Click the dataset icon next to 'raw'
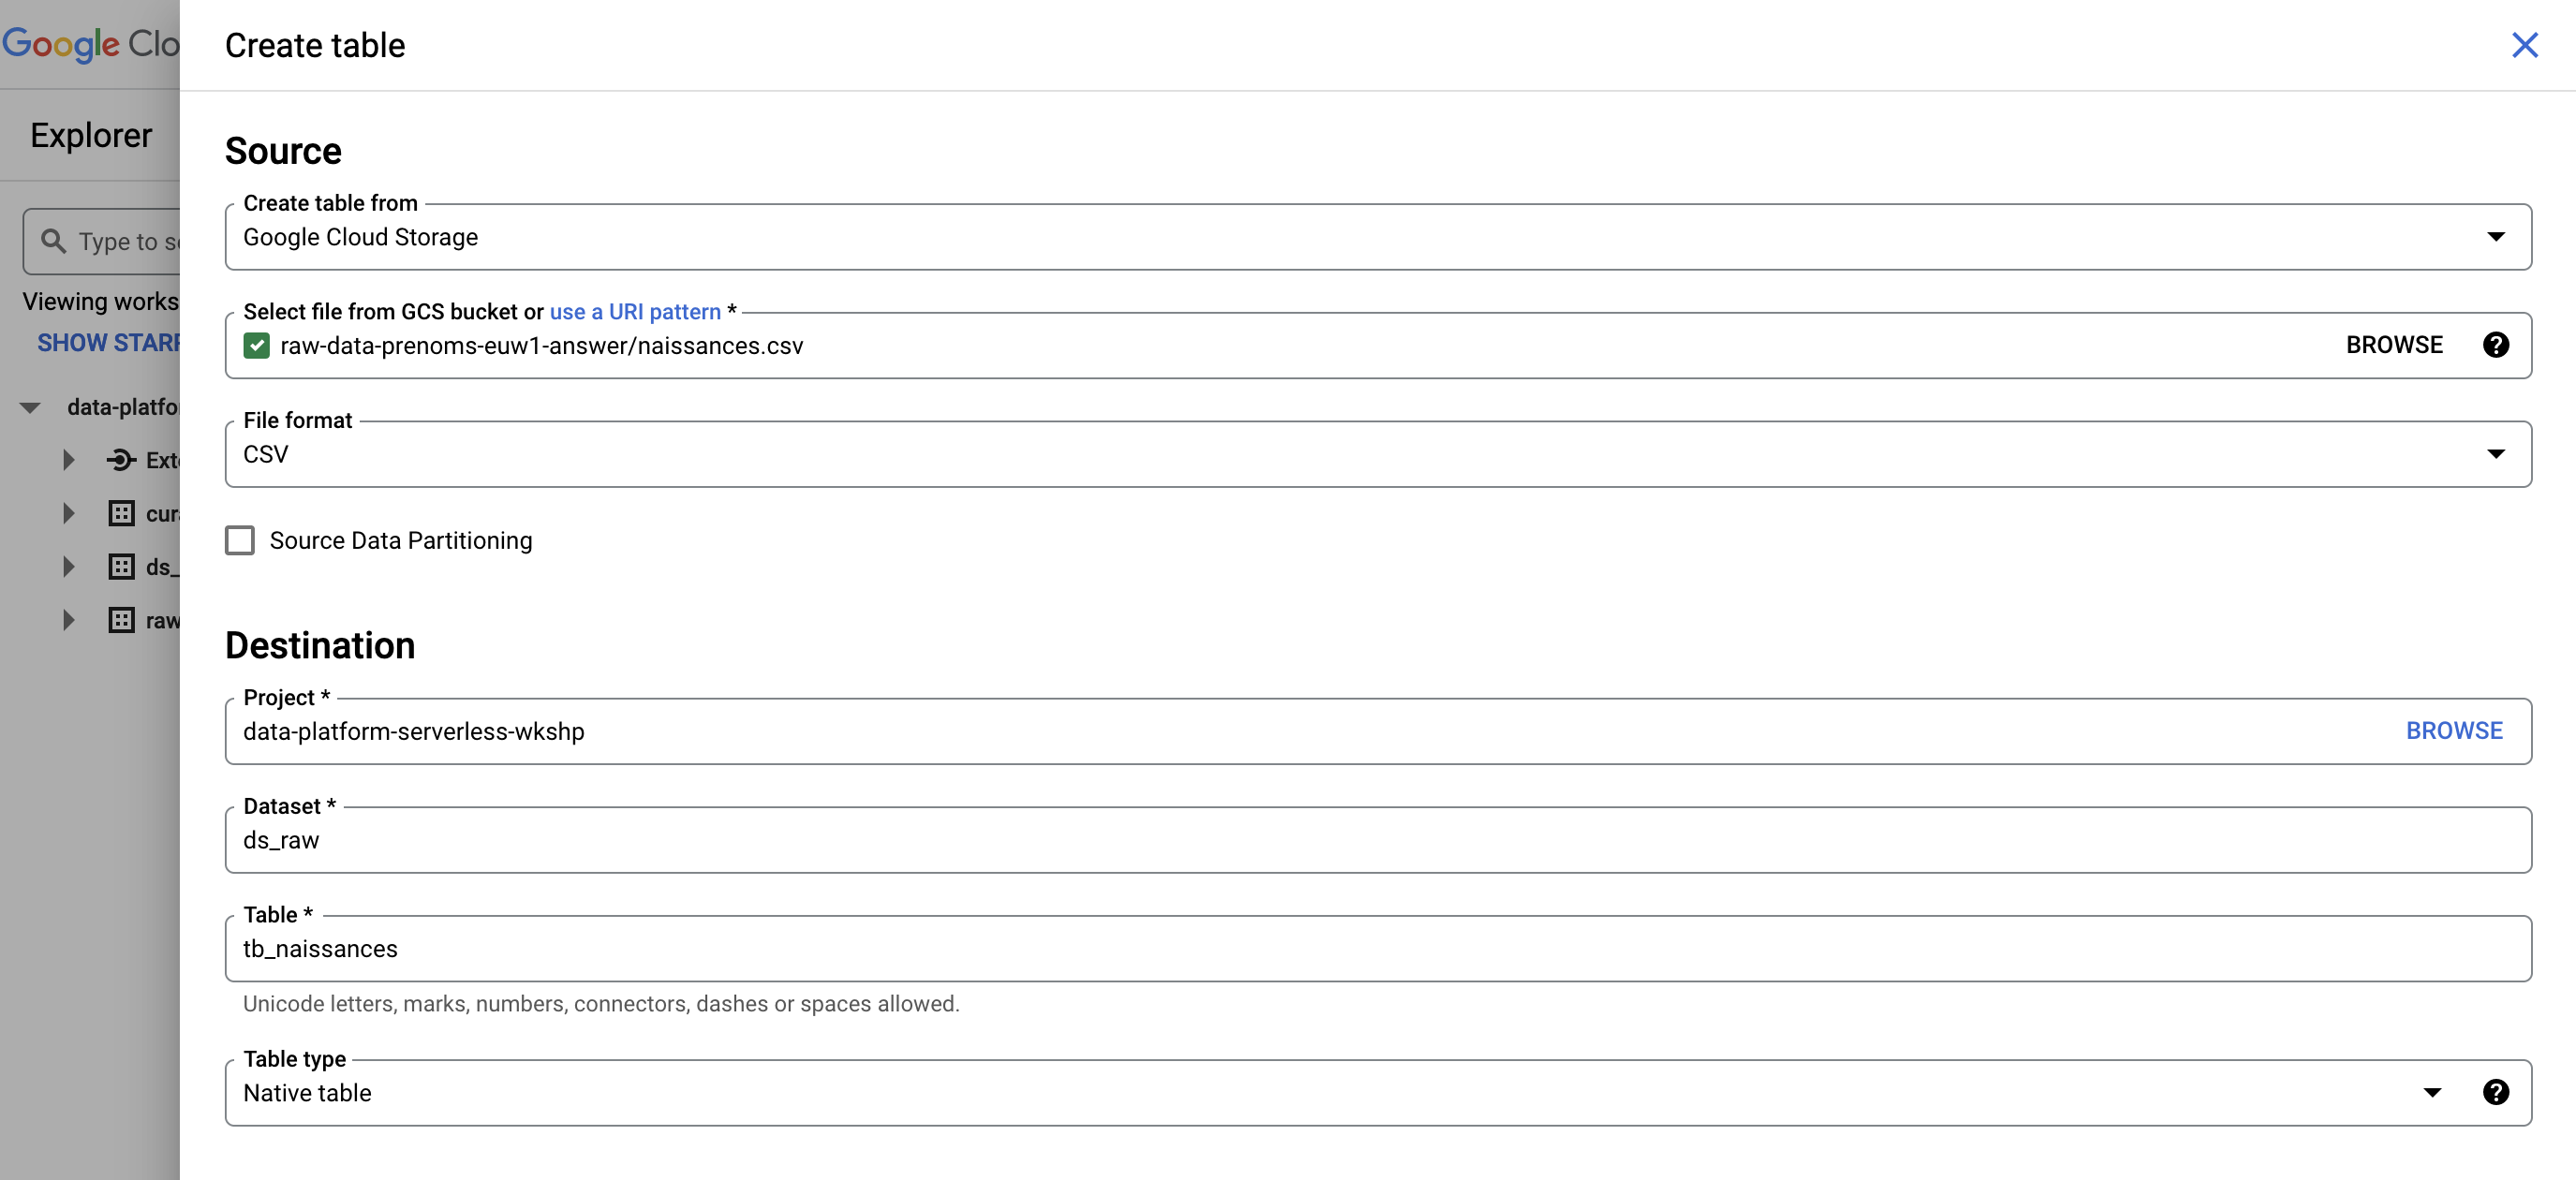Viewport: 2576px width, 1180px height. tap(121, 620)
